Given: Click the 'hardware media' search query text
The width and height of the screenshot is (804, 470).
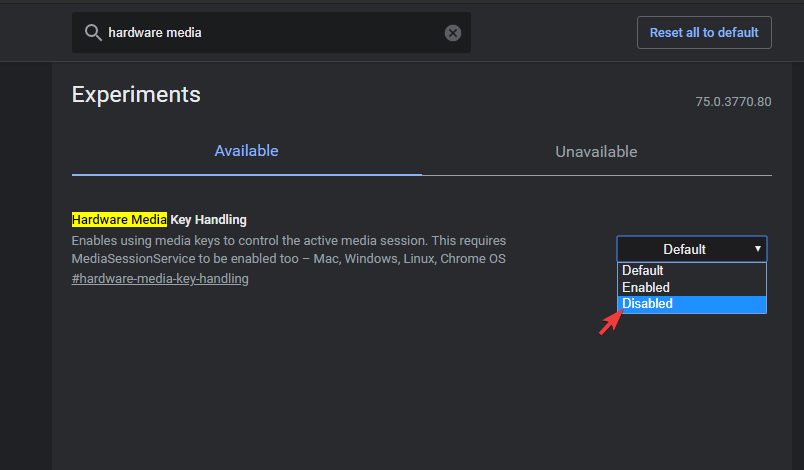Looking at the screenshot, I should point(155,33).
